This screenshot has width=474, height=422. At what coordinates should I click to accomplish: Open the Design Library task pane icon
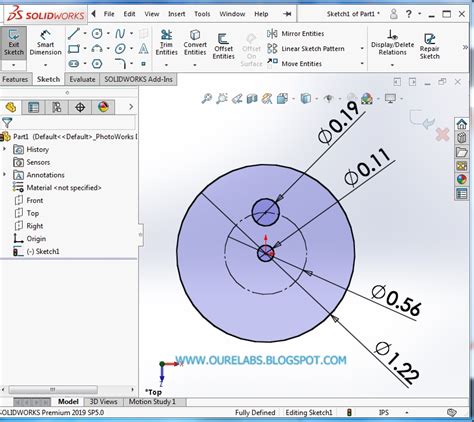462,138
